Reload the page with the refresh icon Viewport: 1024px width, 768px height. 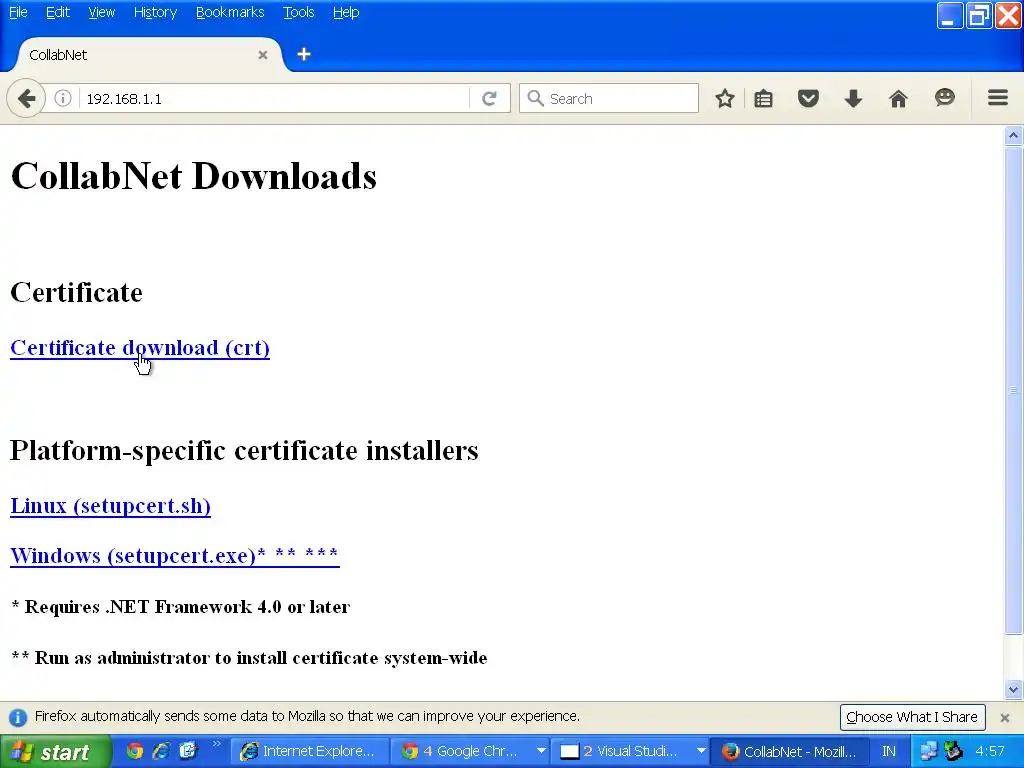pos(489,99)
